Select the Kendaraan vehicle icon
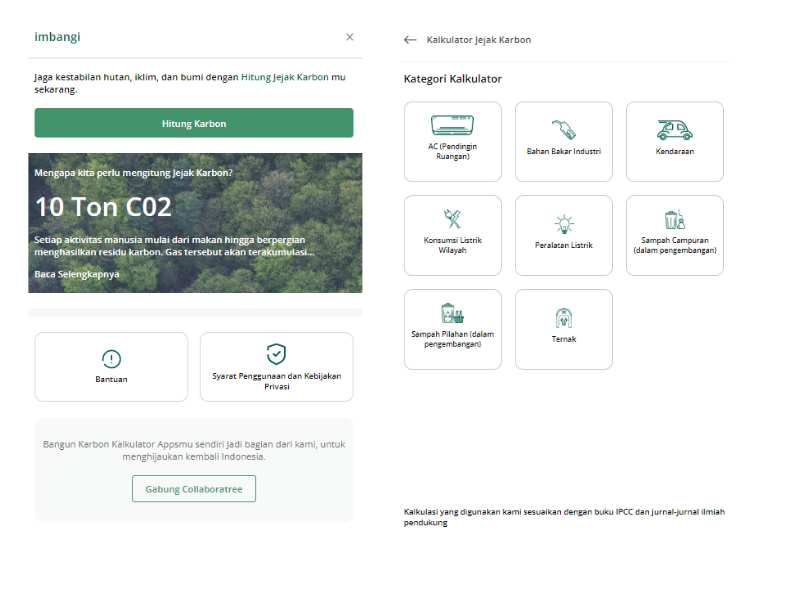 coord(674,130)
